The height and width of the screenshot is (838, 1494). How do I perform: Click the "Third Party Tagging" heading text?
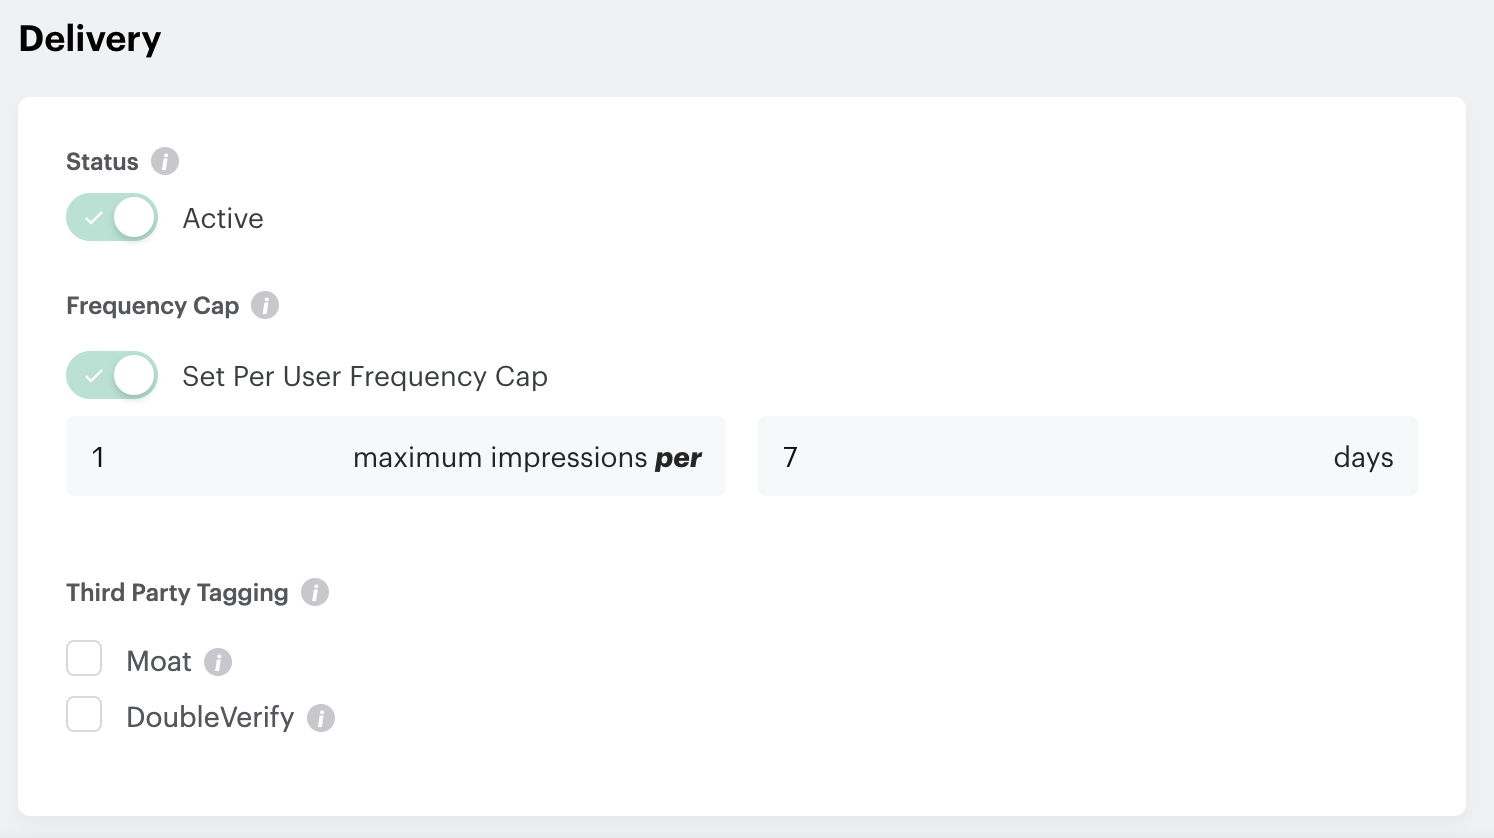point(177,593)
